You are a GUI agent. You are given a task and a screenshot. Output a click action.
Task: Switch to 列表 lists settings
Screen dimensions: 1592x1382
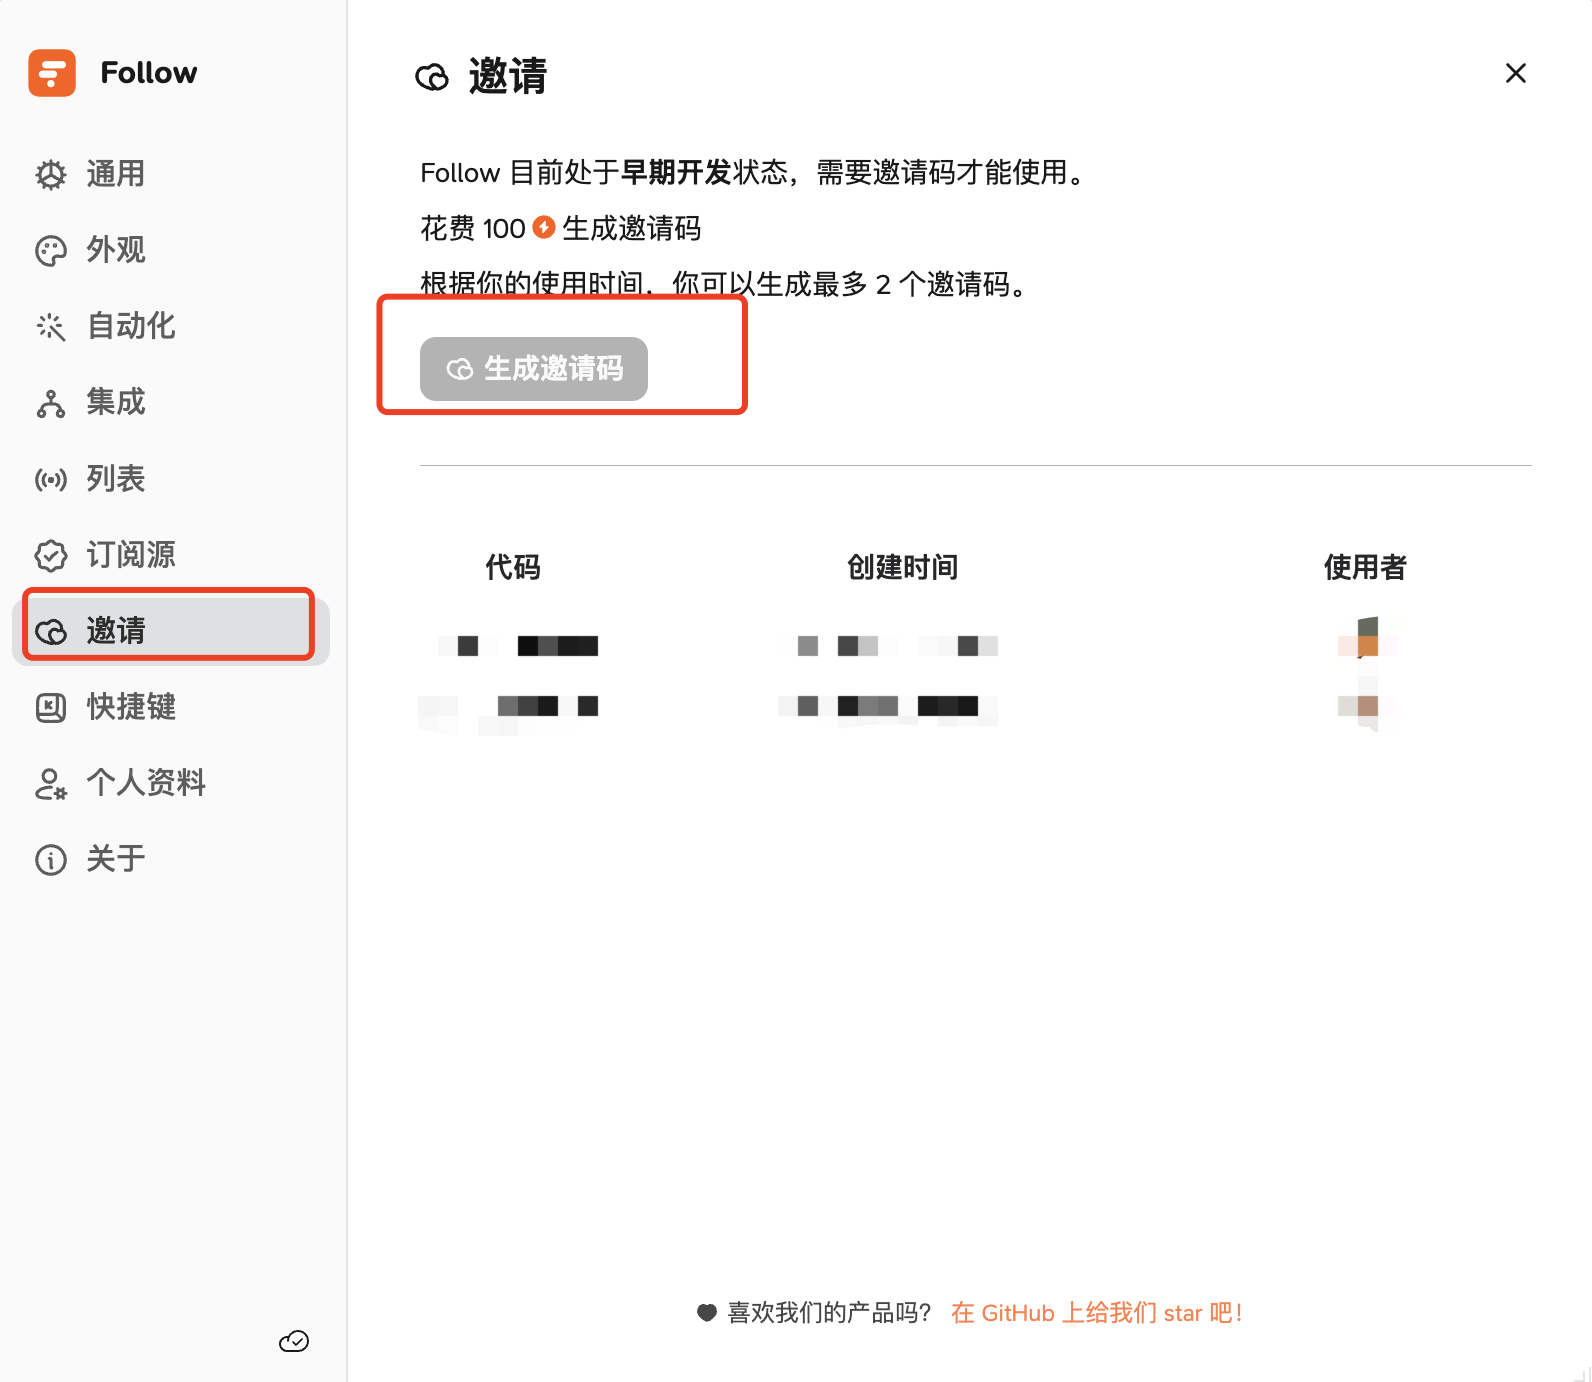point(171,478)
